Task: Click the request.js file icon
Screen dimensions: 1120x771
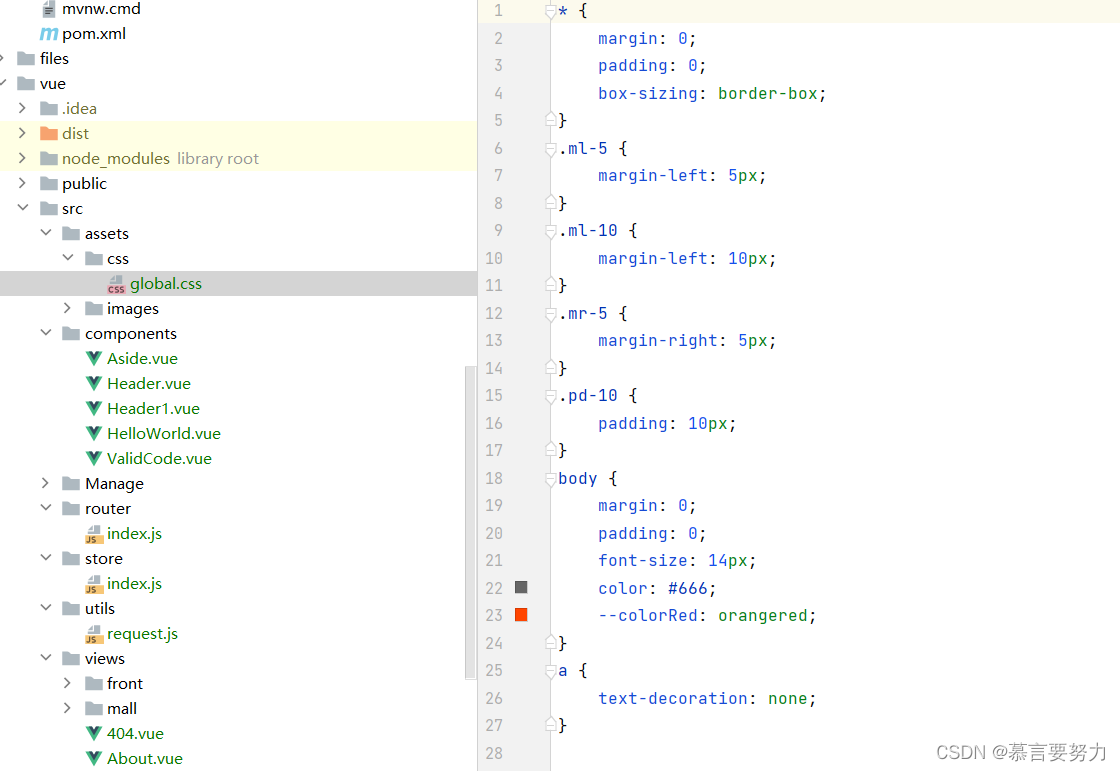Action: tap(94, 634)
